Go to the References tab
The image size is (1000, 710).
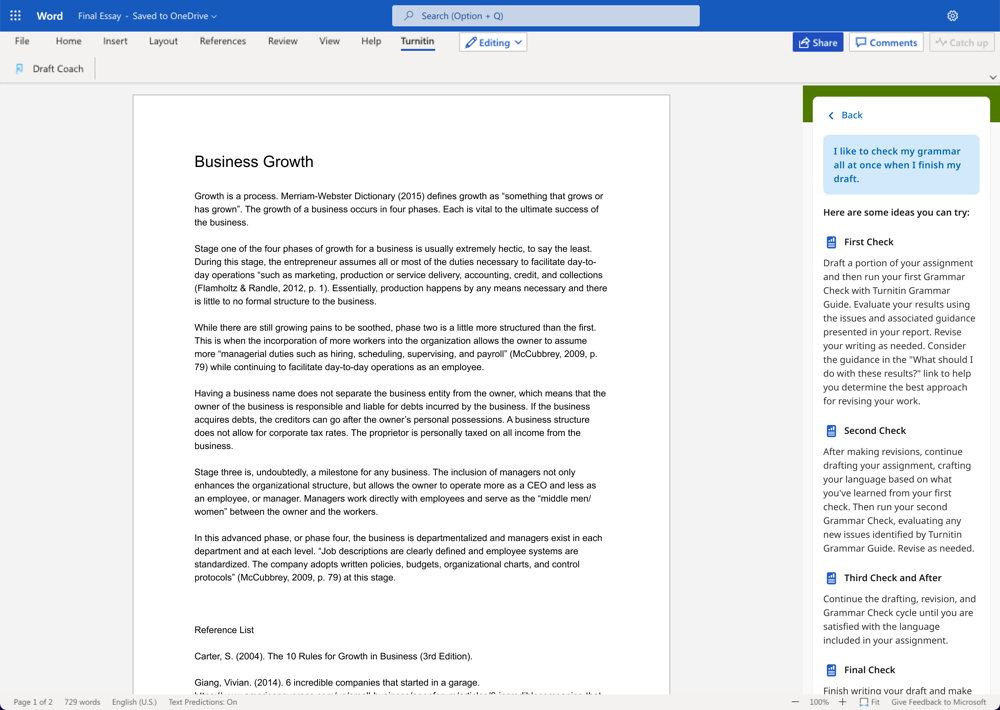[223, 41]
